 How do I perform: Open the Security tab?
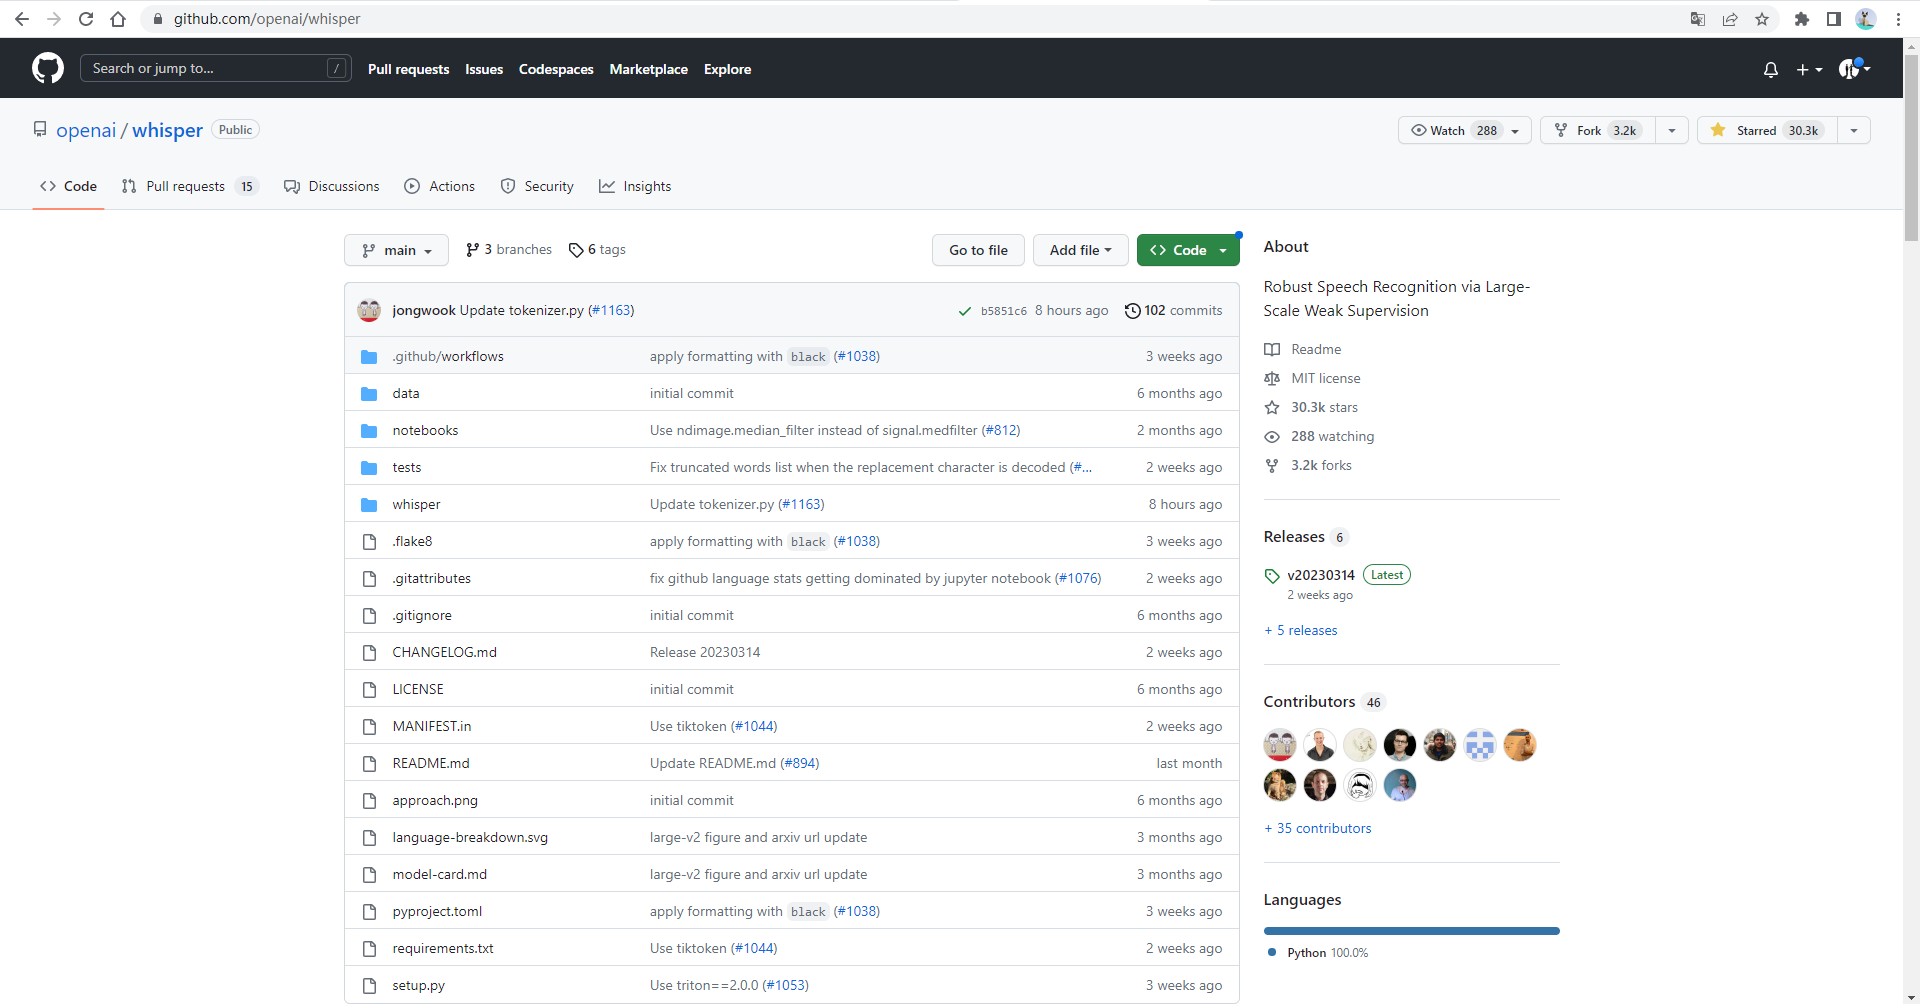point(537,186)
